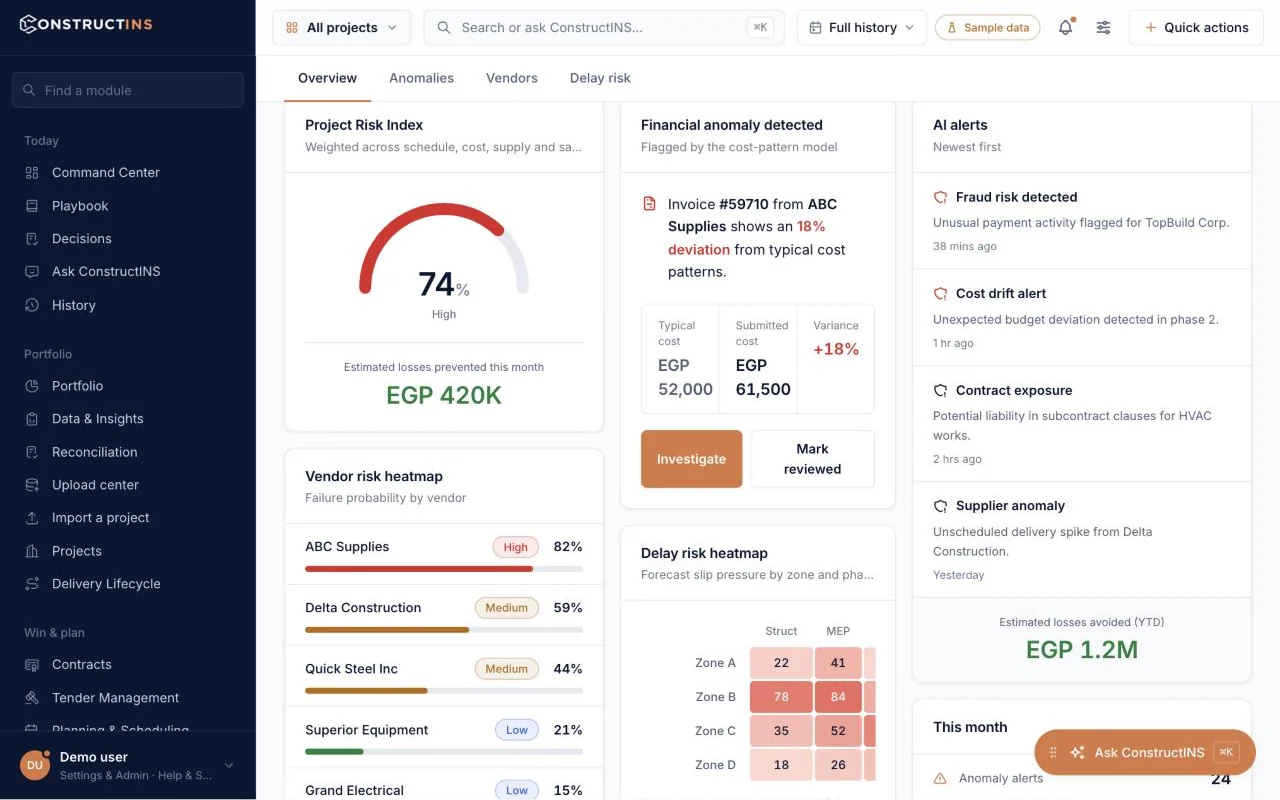
Task: Click the Sample data badge
Action: 987,28
